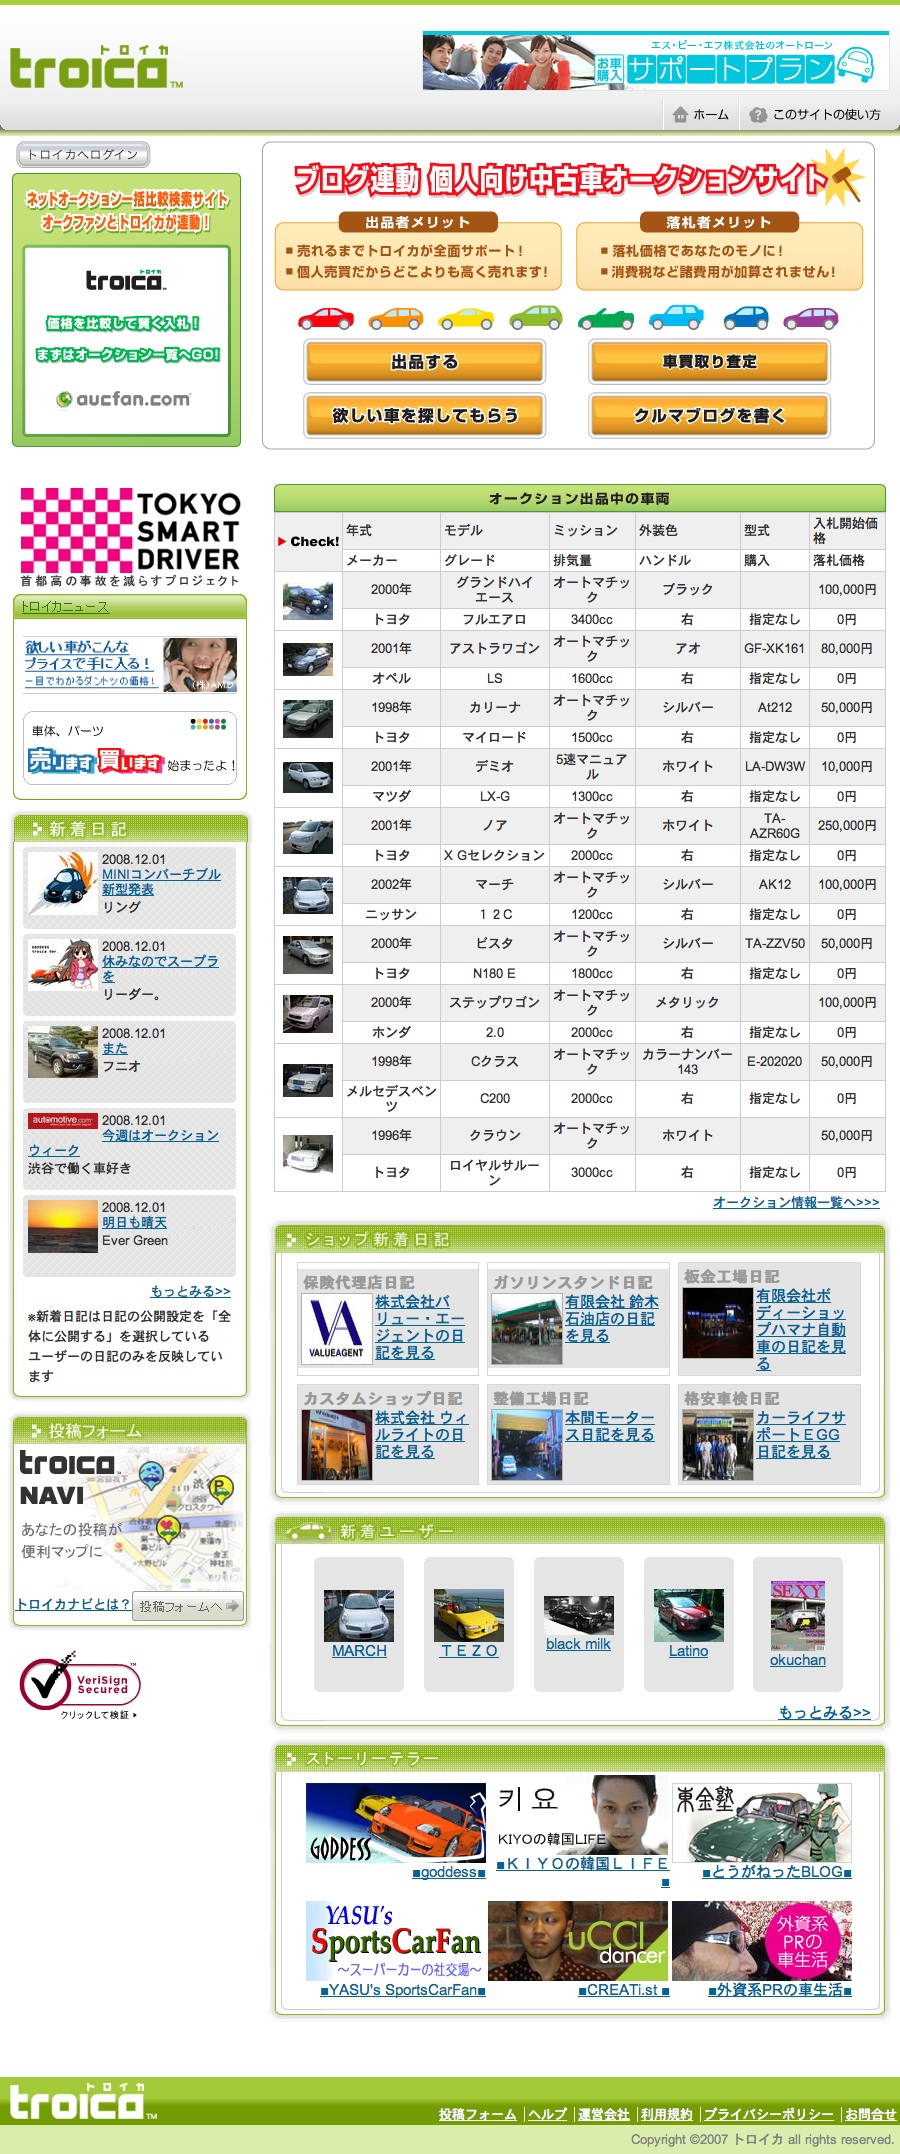The image size is (900, 2154).
Task: Open the 有限会社 鈴木石油店の日記を見る link
Action: coord(611,1318)
